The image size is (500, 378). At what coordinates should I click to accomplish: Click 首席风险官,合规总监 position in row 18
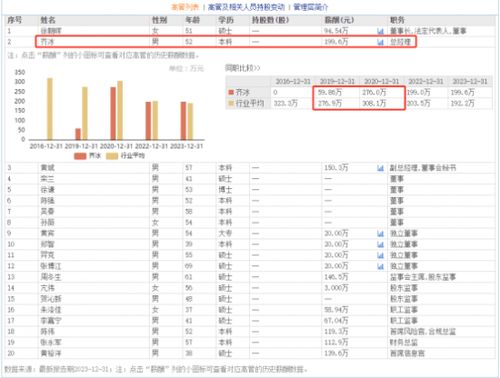pyautogui.click(x=423, y=332)
